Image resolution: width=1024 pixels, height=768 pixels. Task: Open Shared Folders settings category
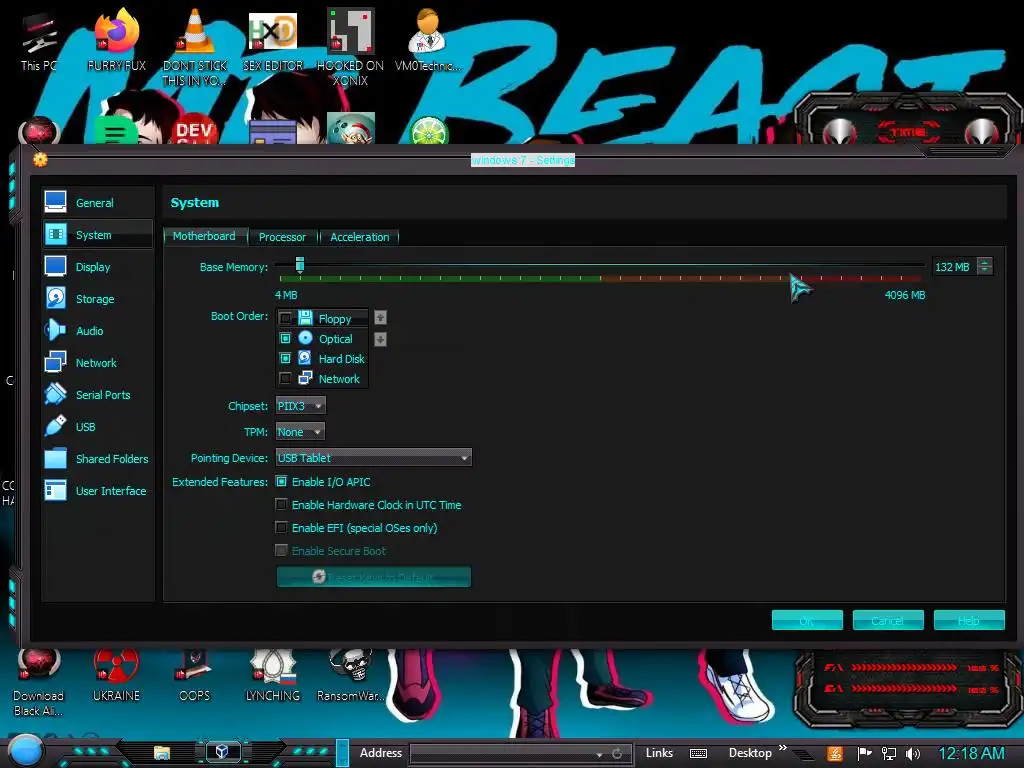click(98, 458)
